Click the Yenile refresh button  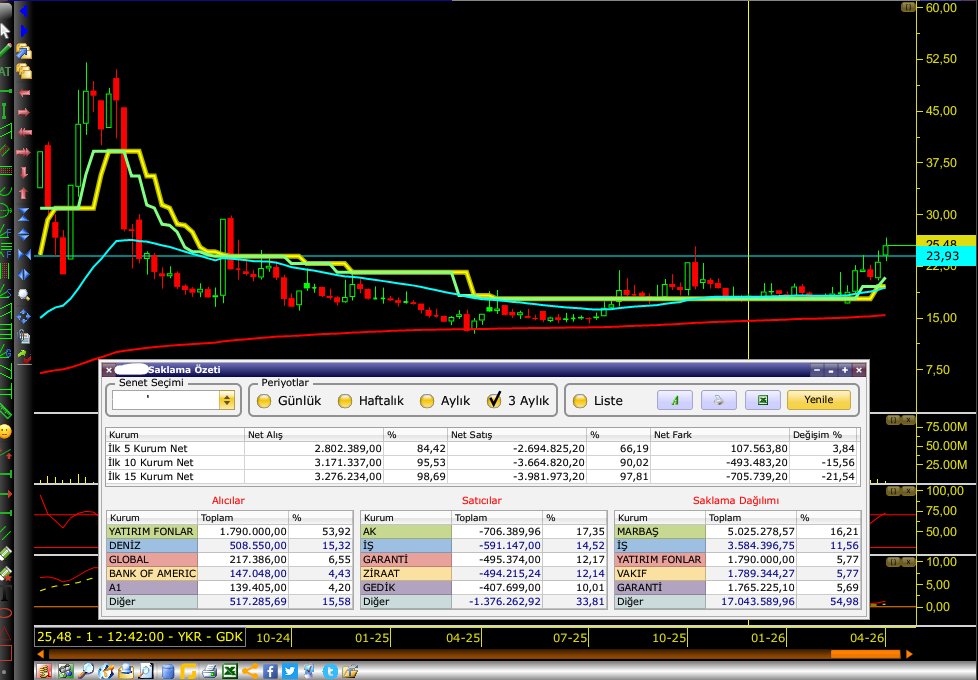pos(819,400)
